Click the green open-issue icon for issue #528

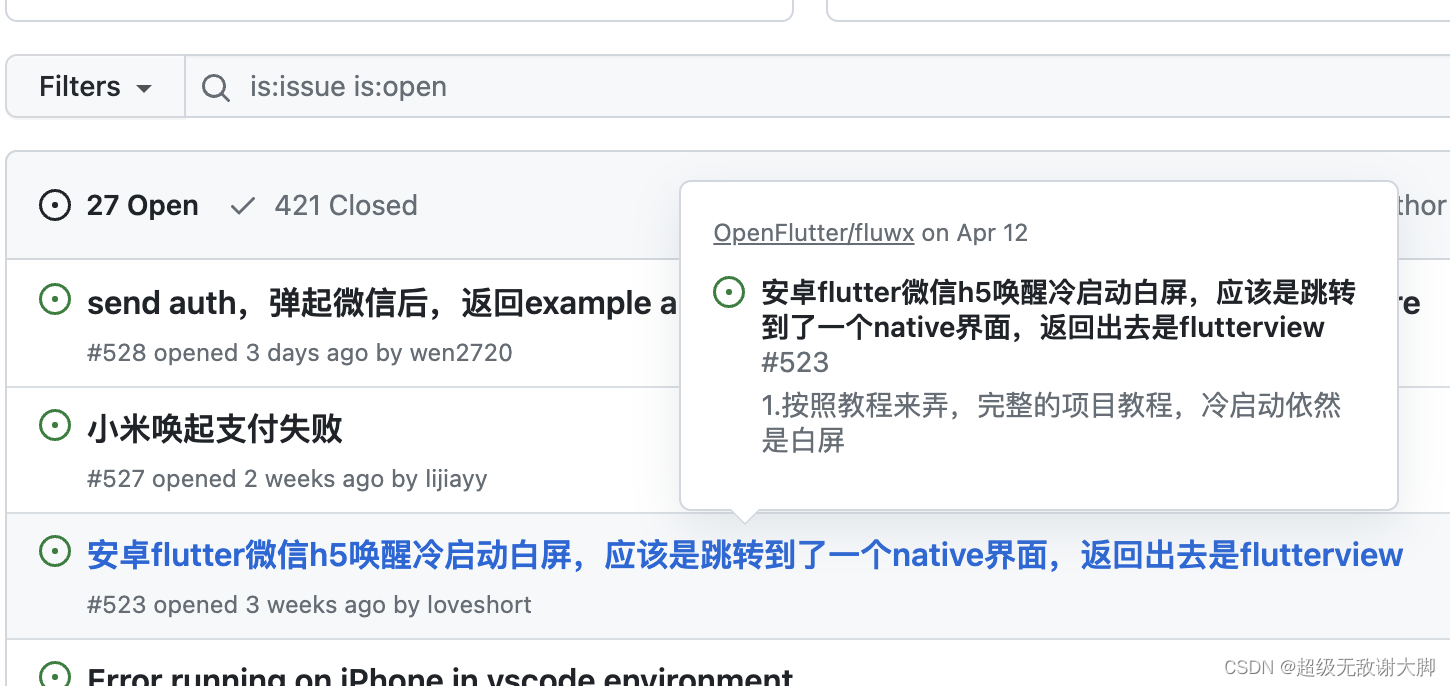54,299
